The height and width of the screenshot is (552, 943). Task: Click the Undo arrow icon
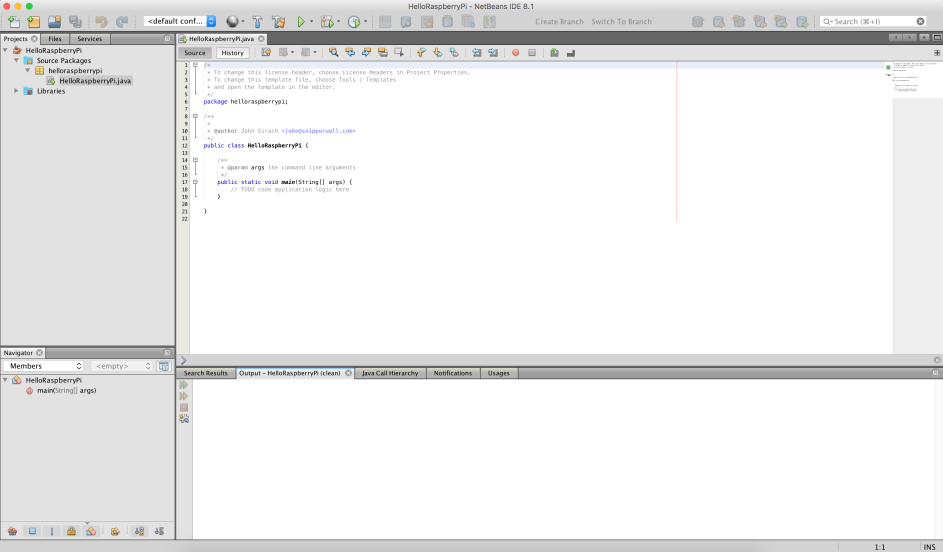101,22
